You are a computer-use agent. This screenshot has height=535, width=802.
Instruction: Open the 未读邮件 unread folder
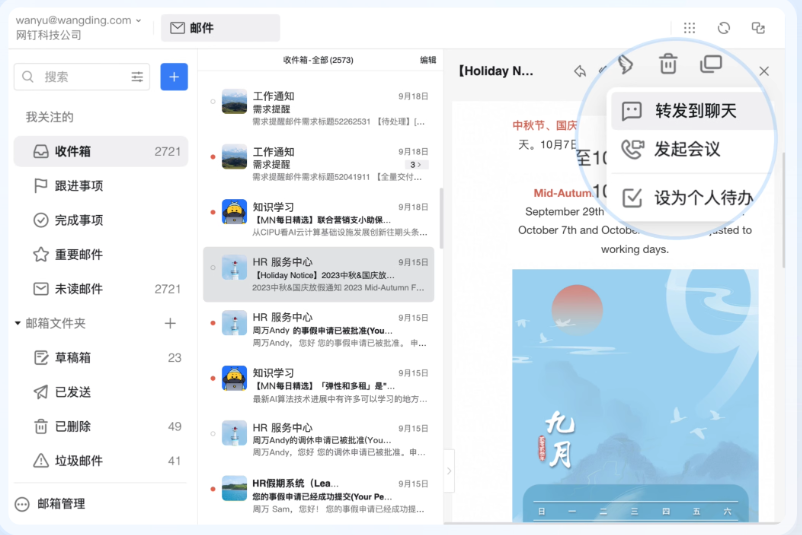pyautogui.click(x=101, y=289)
